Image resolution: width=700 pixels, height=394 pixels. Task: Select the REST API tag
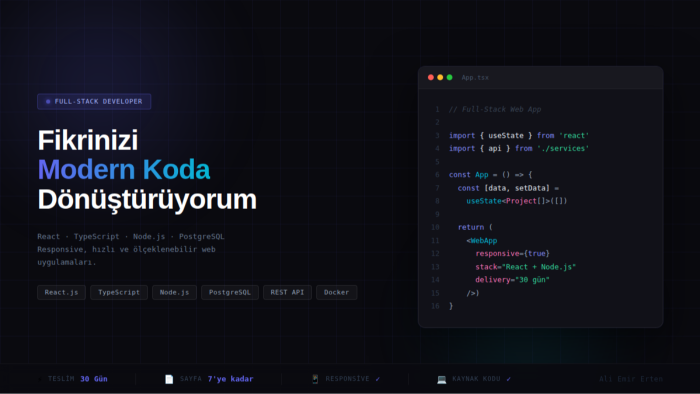(x=288, y=292)
